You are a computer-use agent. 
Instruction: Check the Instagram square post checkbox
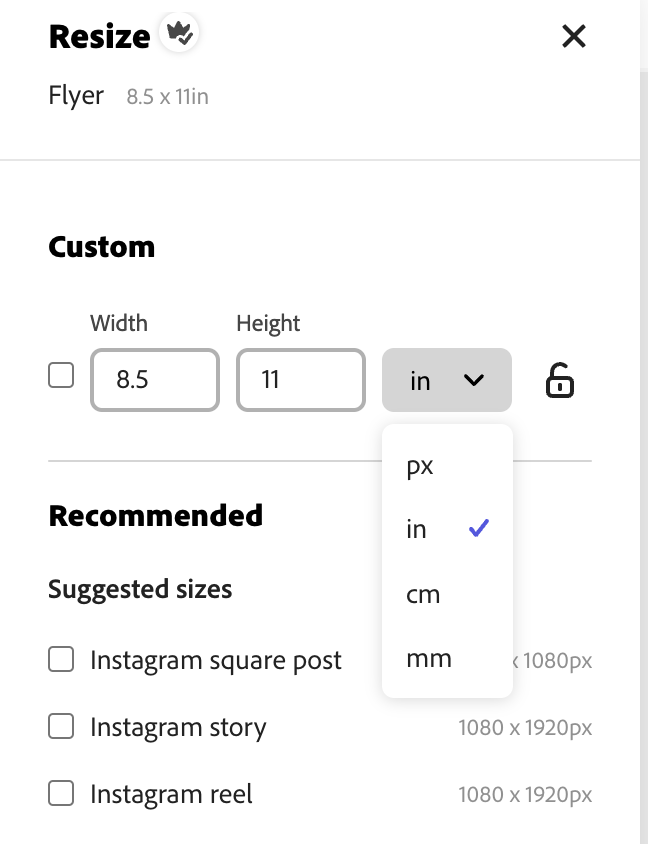(x=61, y=660)
